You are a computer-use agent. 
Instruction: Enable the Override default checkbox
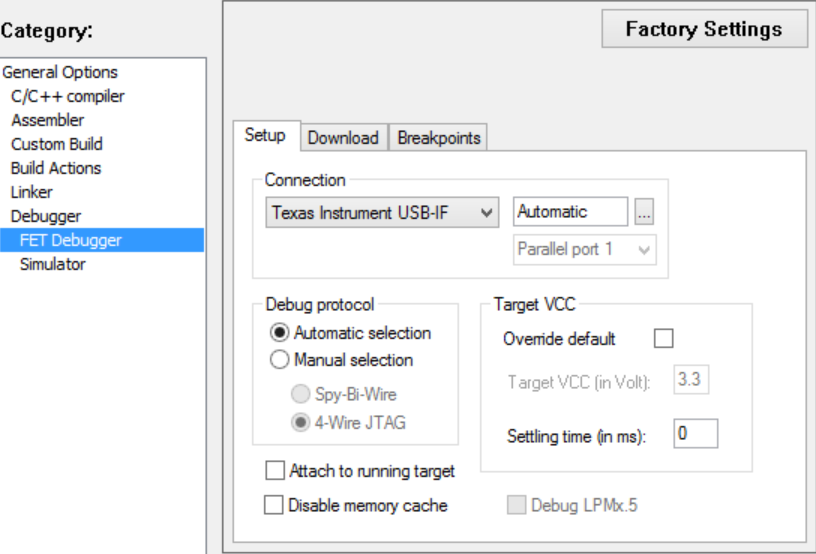coord(664,339)
